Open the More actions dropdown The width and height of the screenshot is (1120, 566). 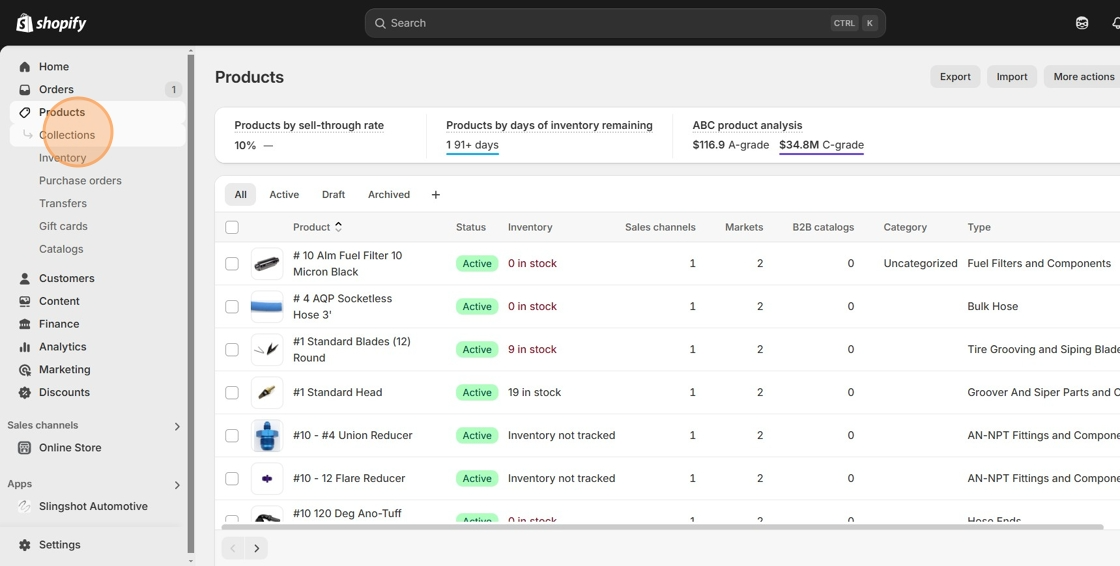coord(1083,77)
